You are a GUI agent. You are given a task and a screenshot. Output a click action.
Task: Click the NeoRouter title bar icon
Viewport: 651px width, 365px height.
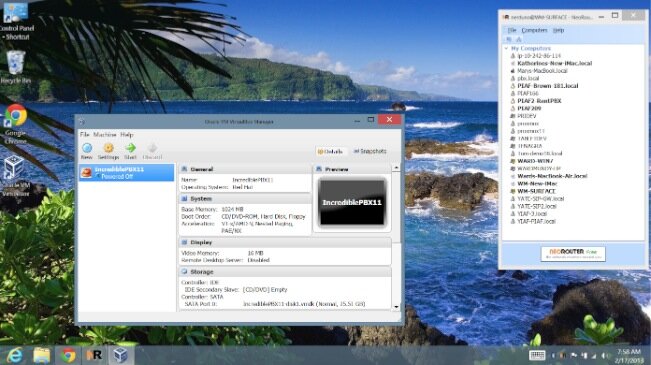click(506, 17)
